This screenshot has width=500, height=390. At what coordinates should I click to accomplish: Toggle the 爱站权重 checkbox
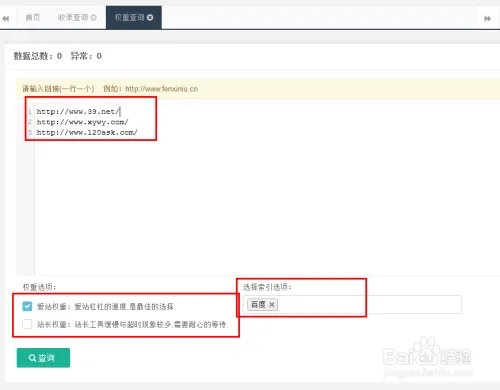(27, 306)
